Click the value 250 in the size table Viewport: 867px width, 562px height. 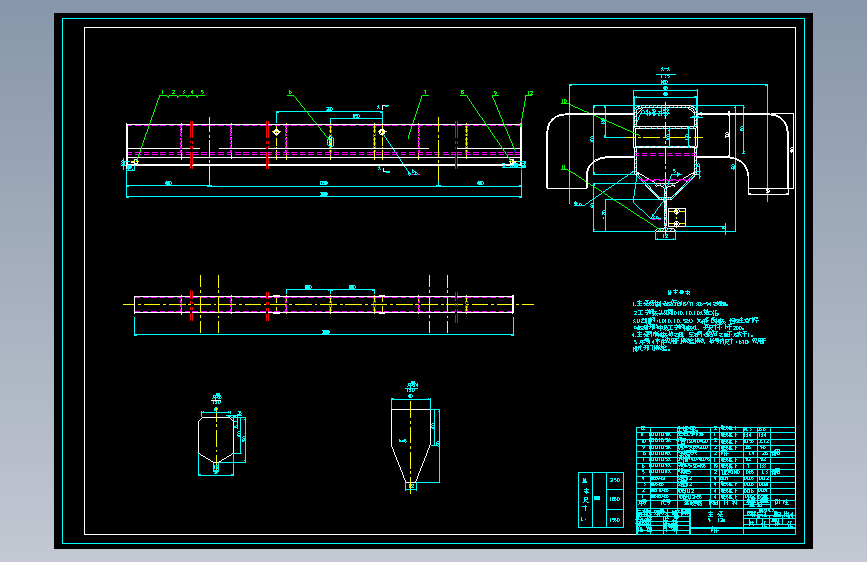[x=614, y=480]
